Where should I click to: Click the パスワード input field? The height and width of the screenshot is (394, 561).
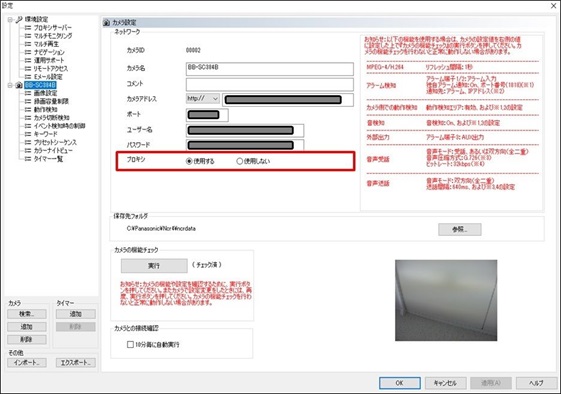click(x=245, y=145)
